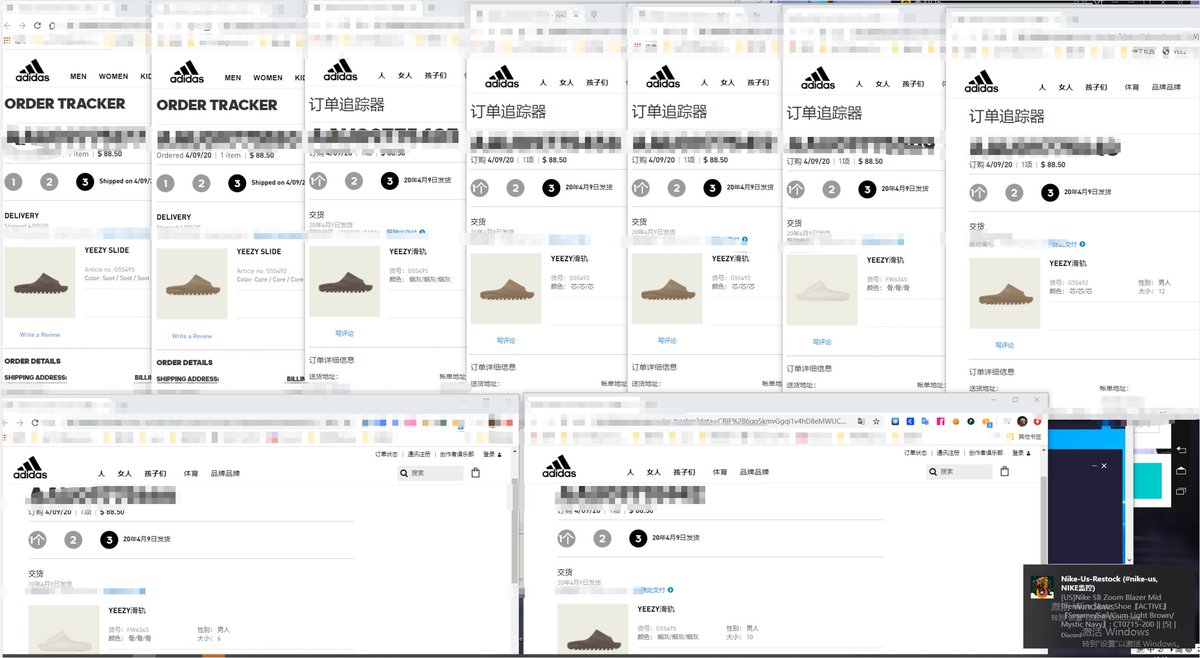
Task: Click bookmark star in size 10 dark slide window
Action: tap(875, 422)
